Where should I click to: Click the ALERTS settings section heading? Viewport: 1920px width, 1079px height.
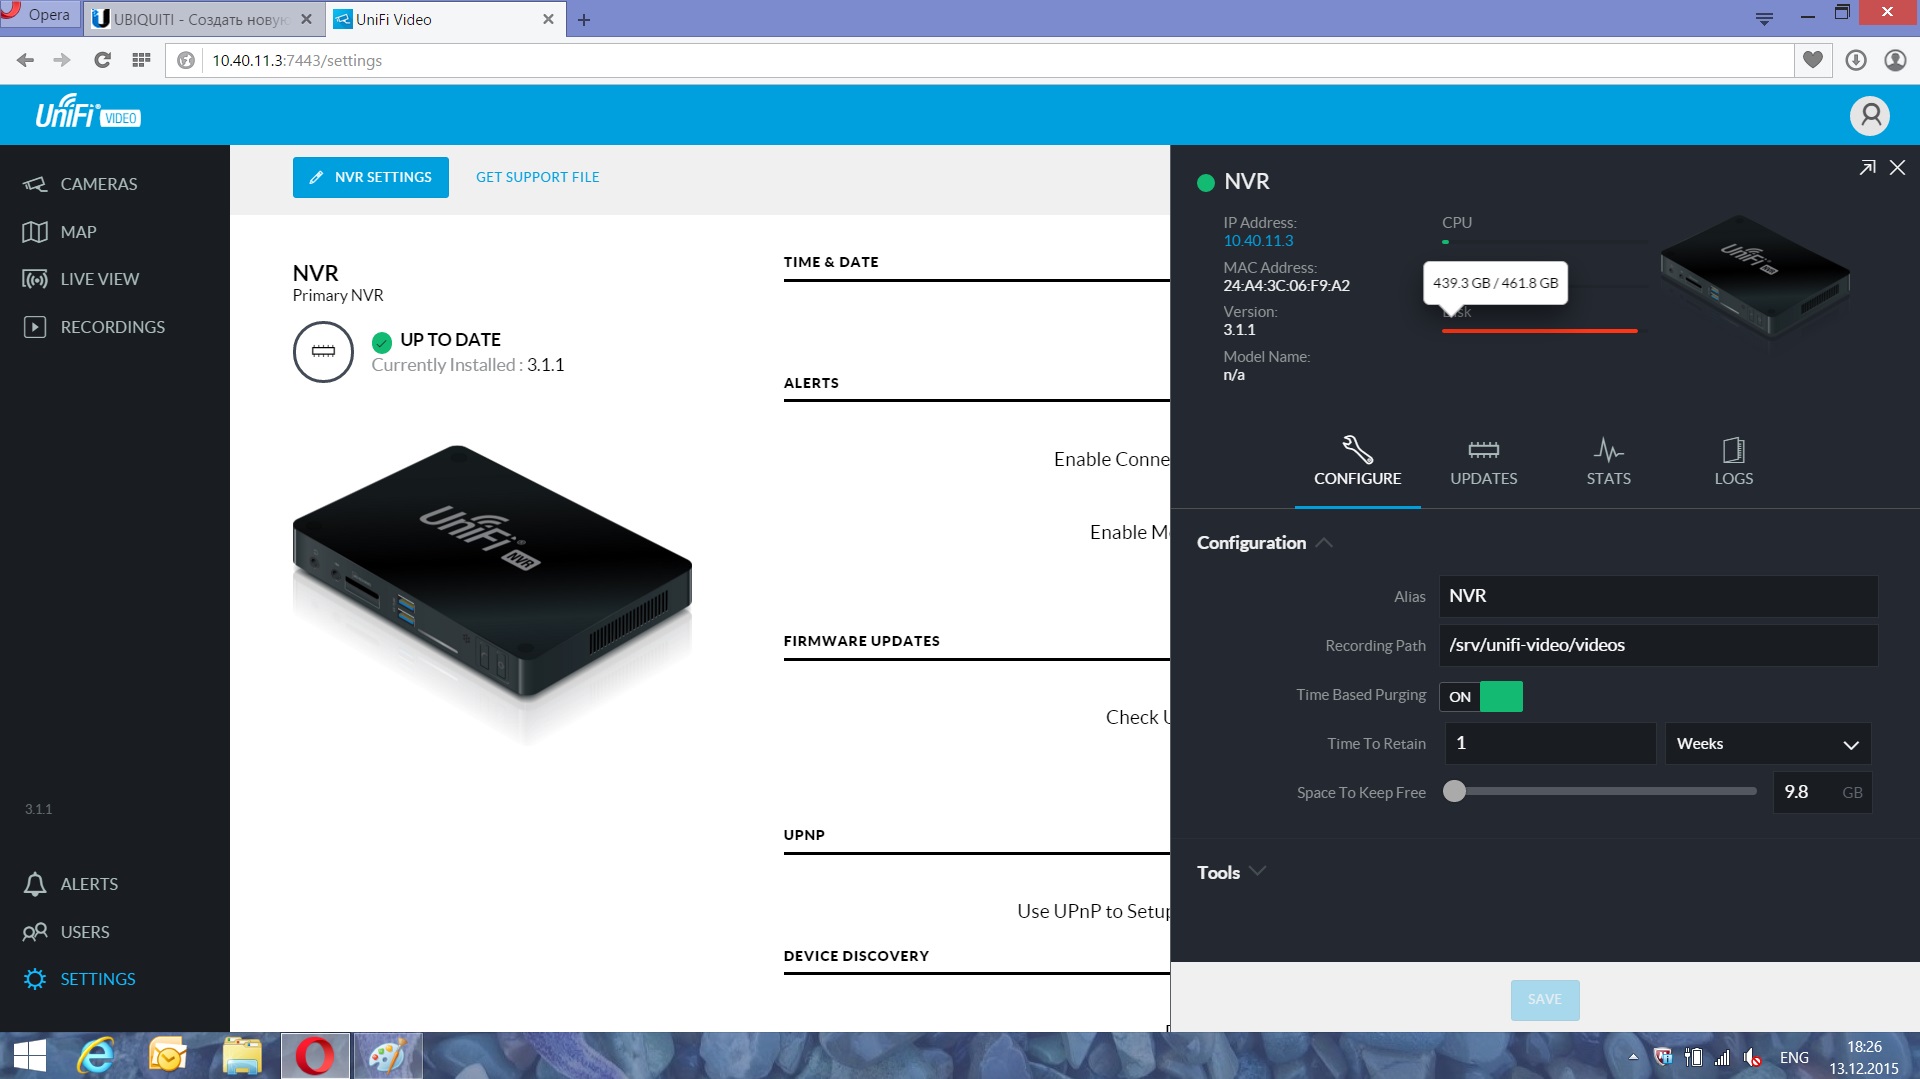point(811,383)
